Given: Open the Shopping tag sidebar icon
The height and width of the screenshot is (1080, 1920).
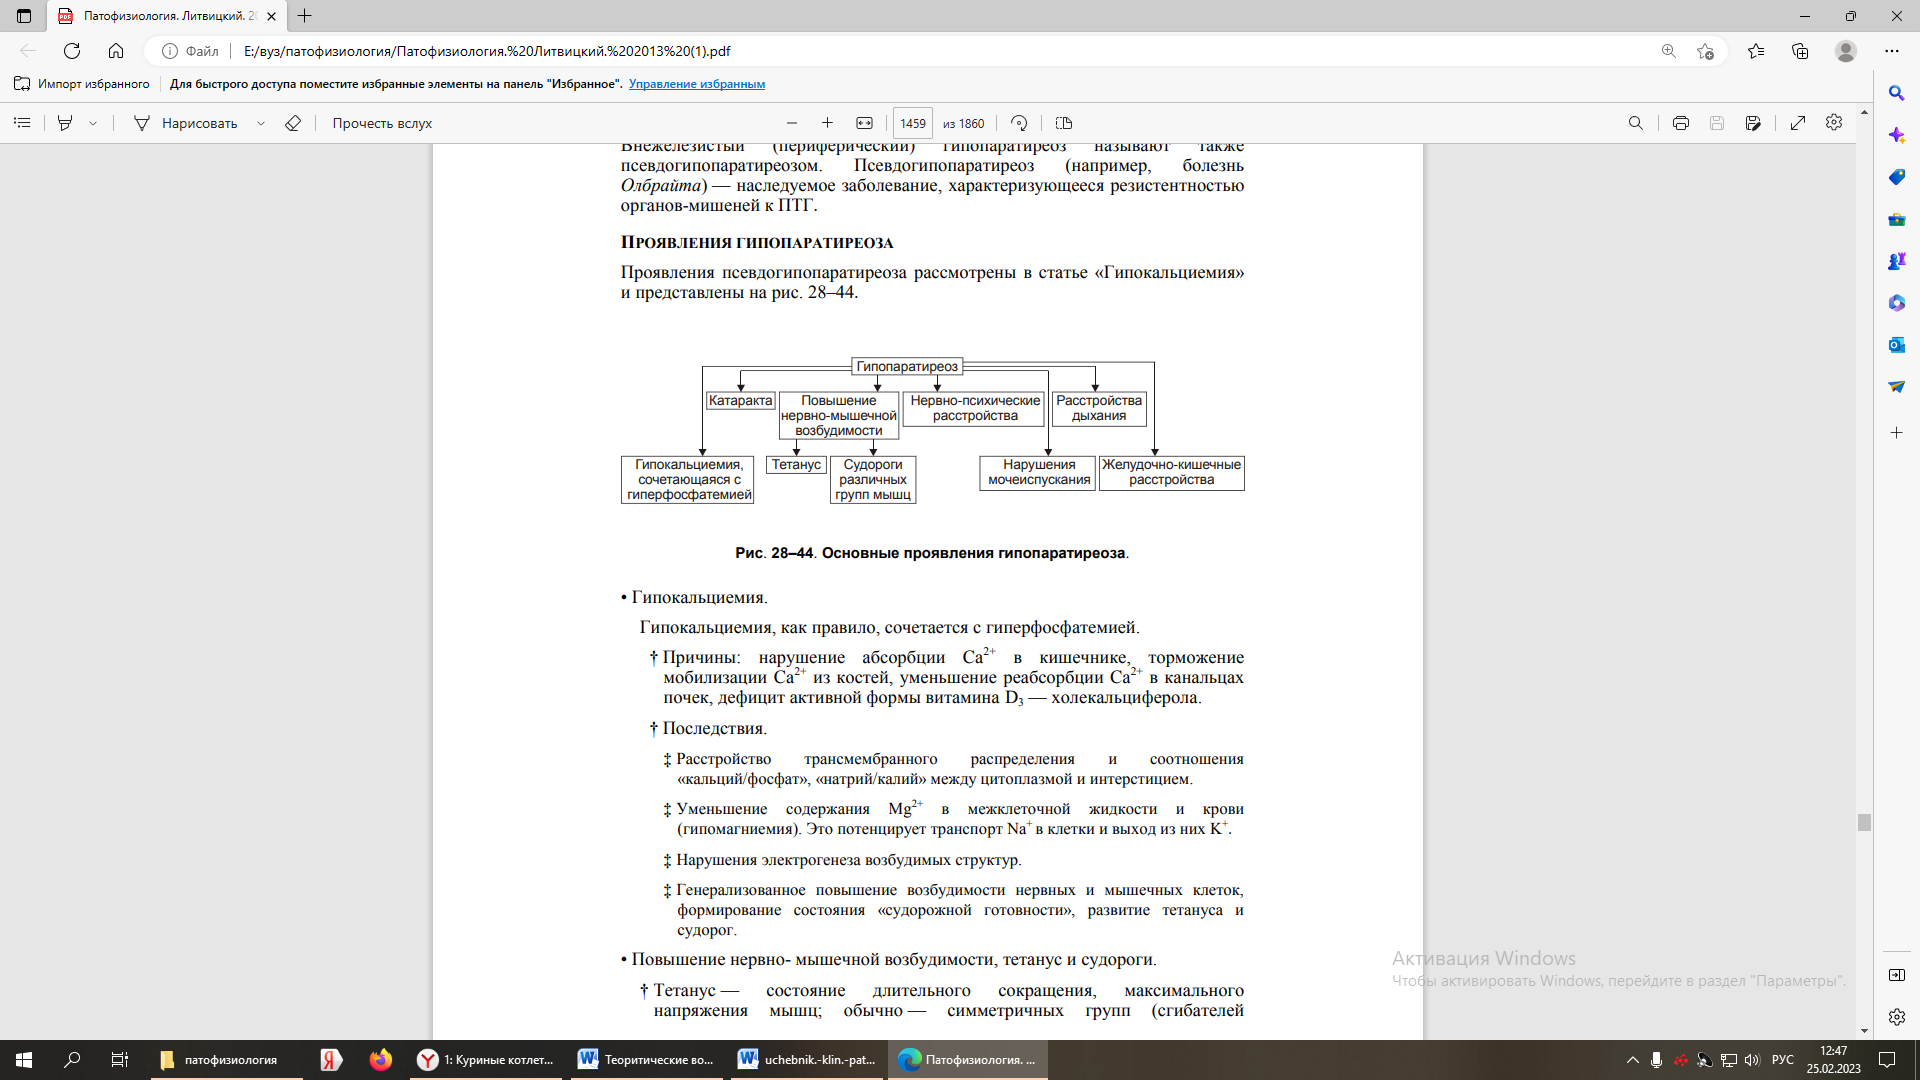Looking at the screenshot, I should pos(1896,177).
